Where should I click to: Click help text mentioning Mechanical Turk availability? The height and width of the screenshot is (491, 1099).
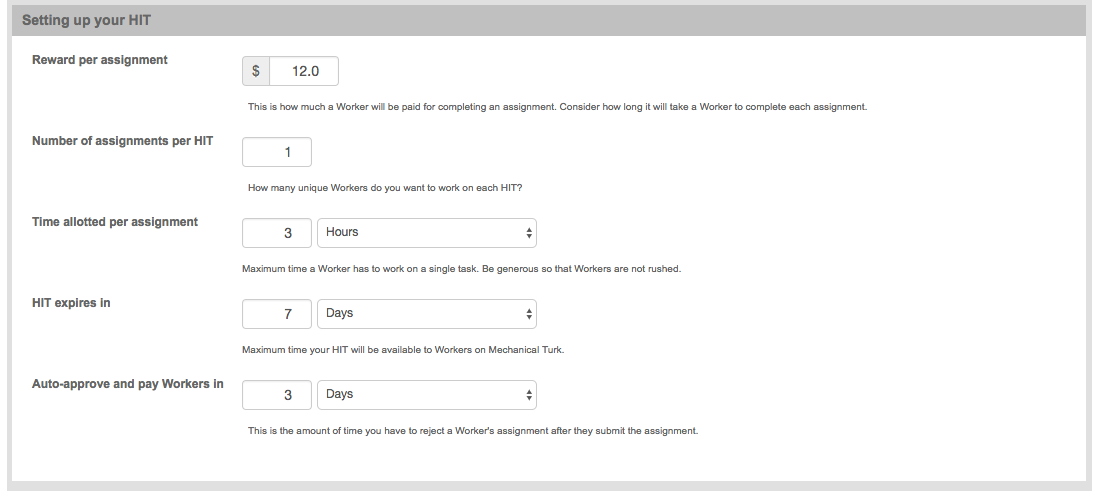403,350
